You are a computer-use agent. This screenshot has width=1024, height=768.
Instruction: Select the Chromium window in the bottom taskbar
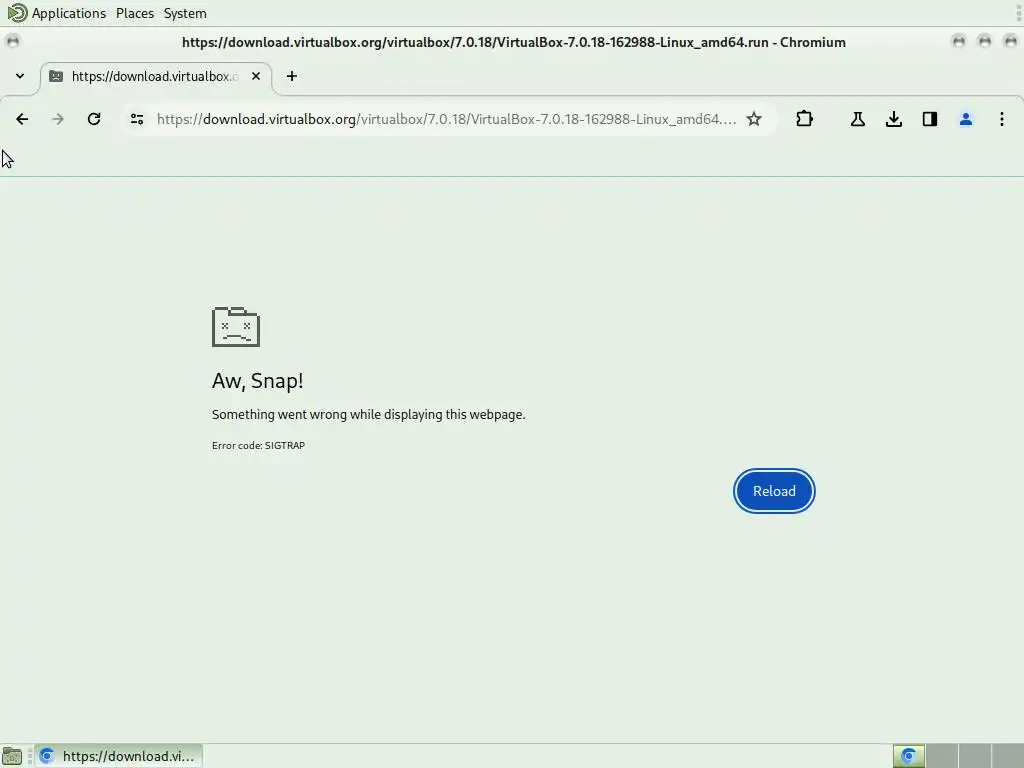coord(118,756)
